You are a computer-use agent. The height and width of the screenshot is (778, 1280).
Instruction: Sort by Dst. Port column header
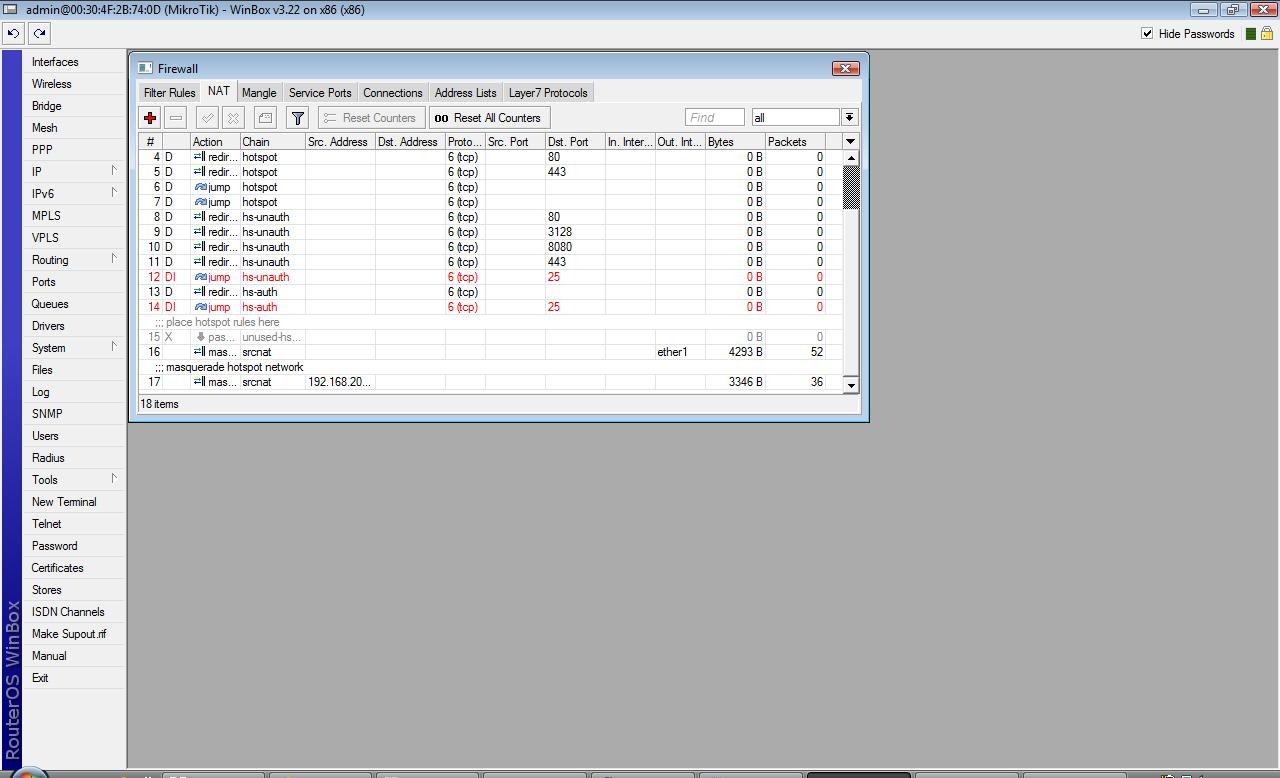tap(575, 142)
